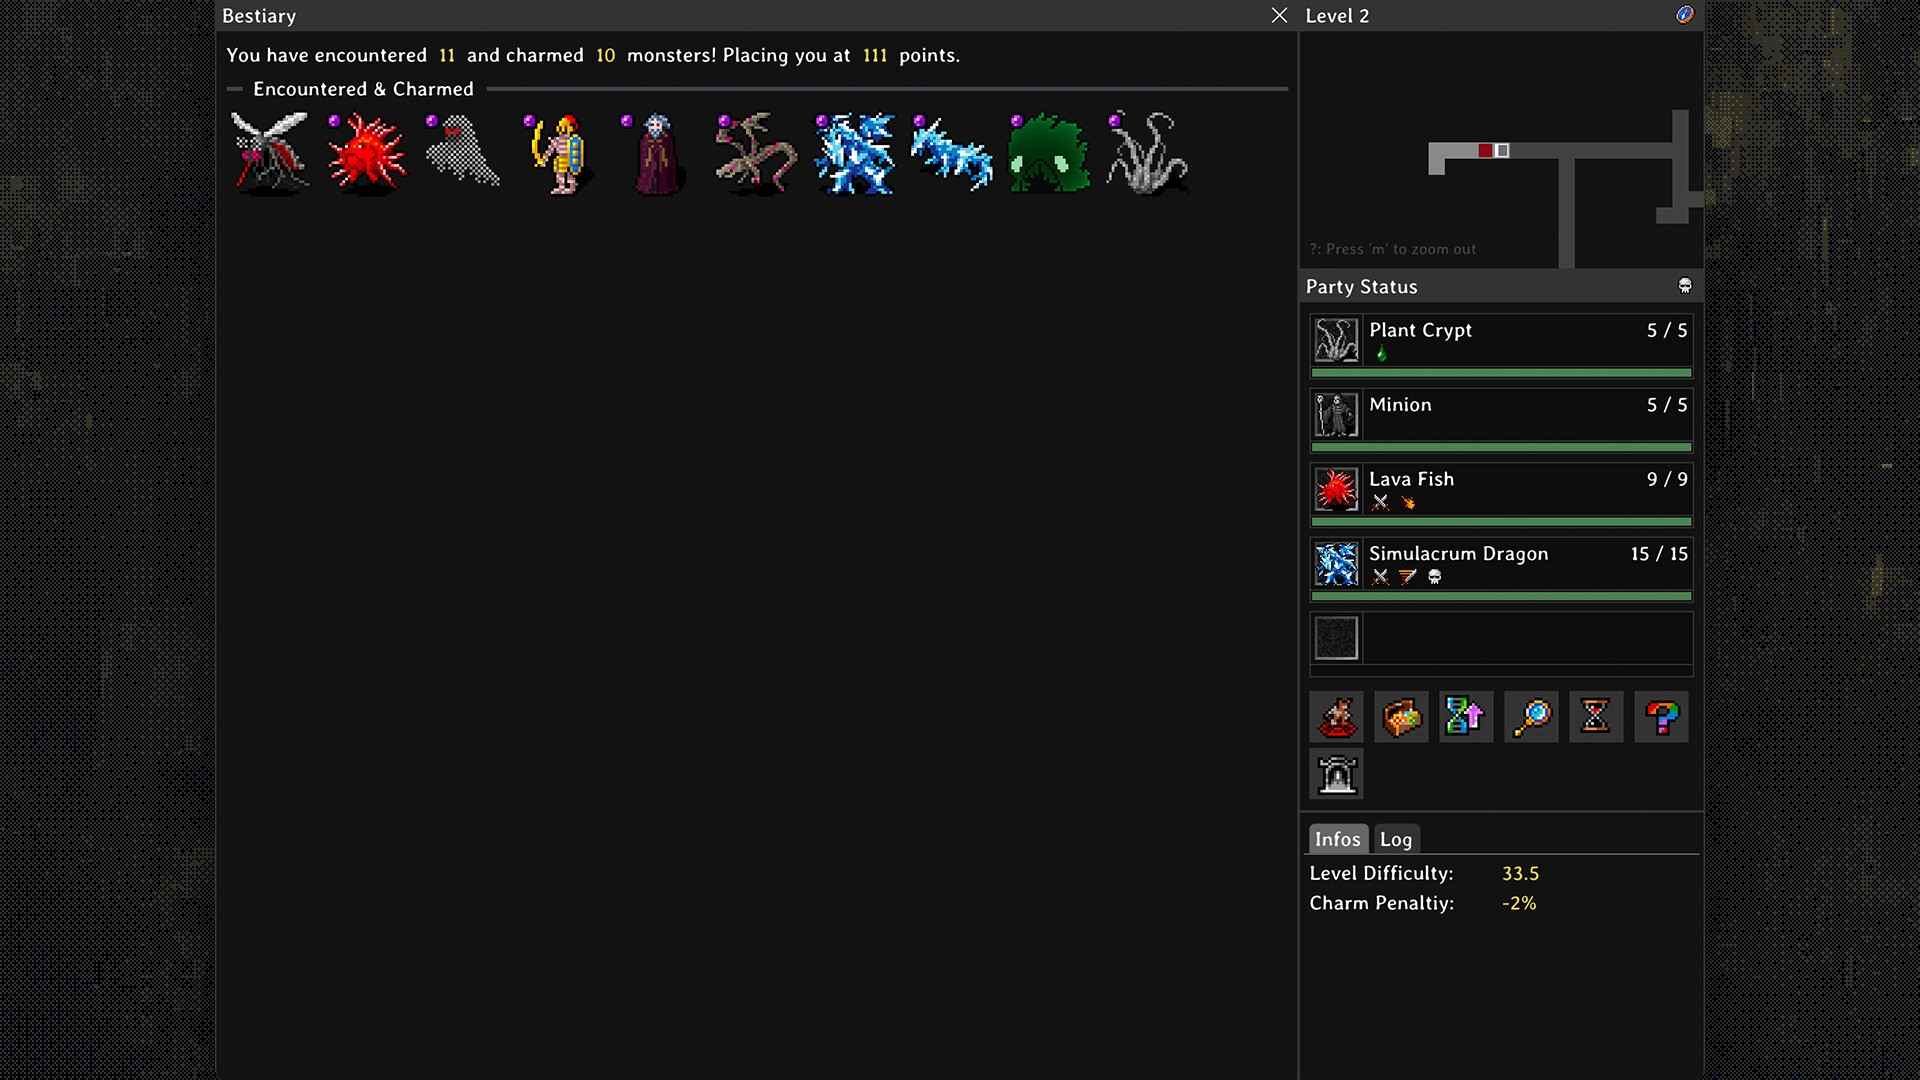Viewport: 1920px width, 1080px height.
Task: Select the armored warrior with shield entry
Action: 561,152
